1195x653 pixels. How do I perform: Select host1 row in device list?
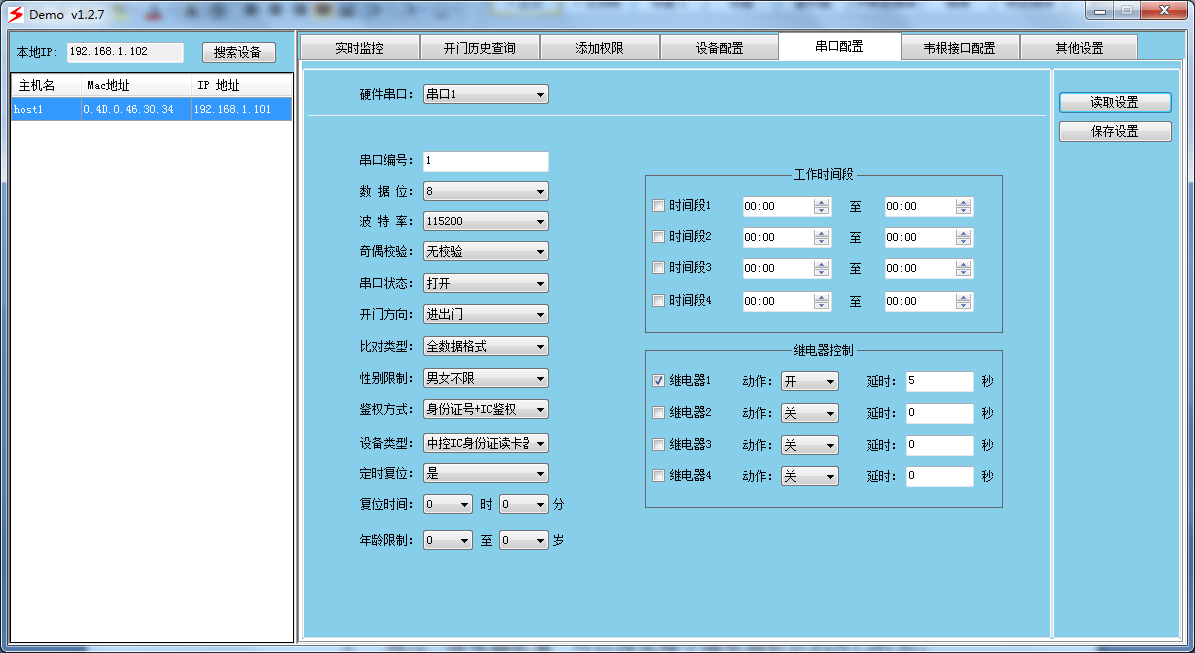(150, 110)
